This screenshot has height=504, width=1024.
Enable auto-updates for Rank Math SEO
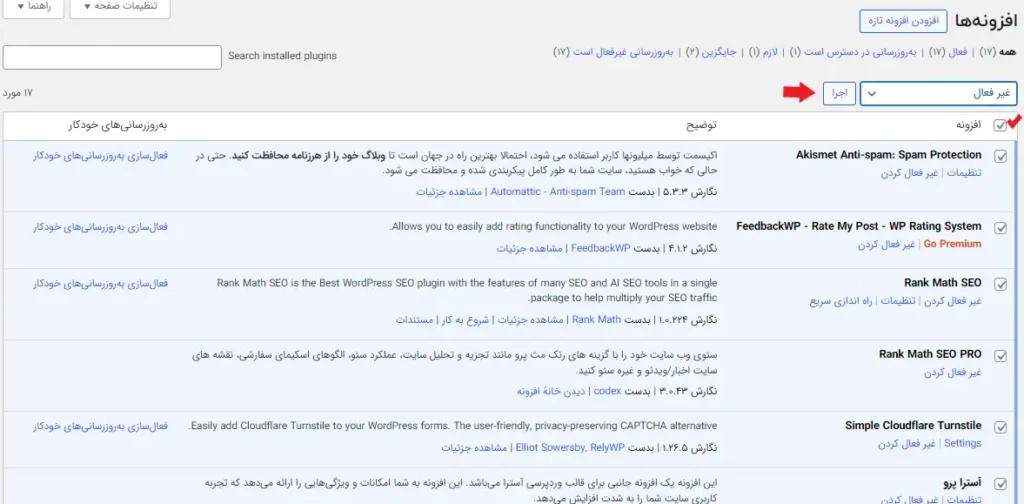pos(100,283)
